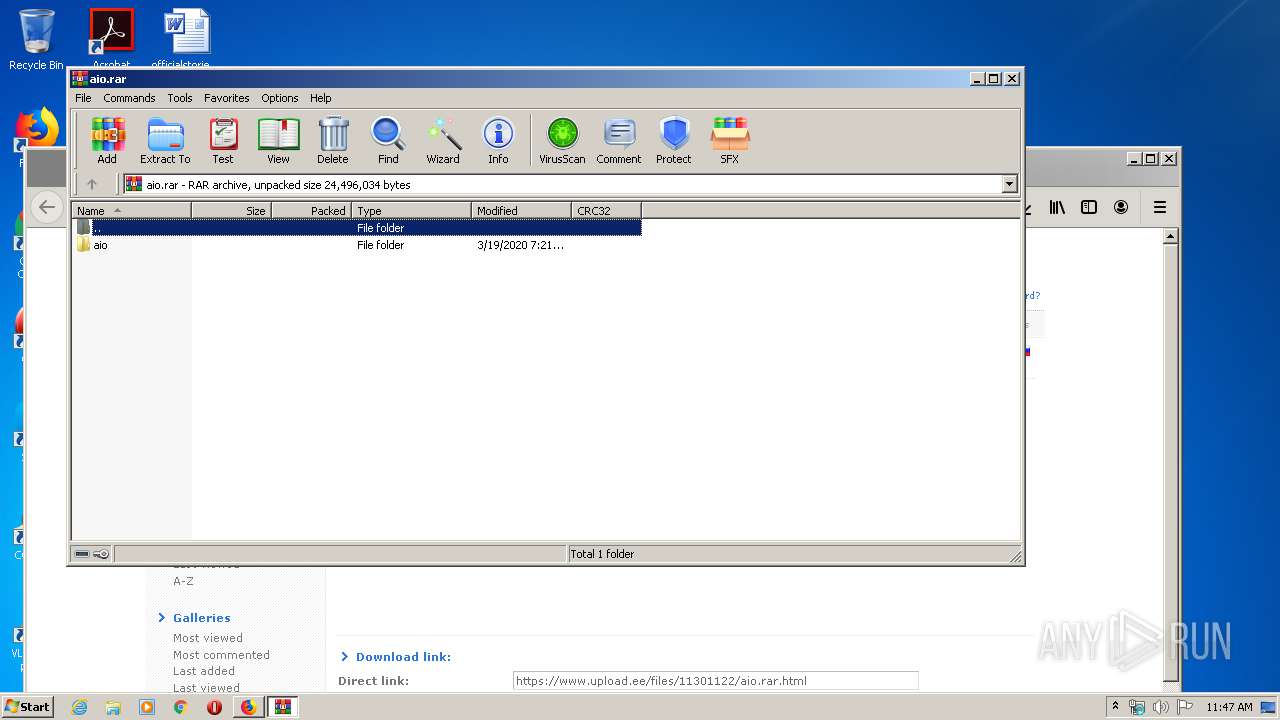Open the Recycle Bin desktop icon
Viewport: 1280px width, 720px height.
click(36, 40)
